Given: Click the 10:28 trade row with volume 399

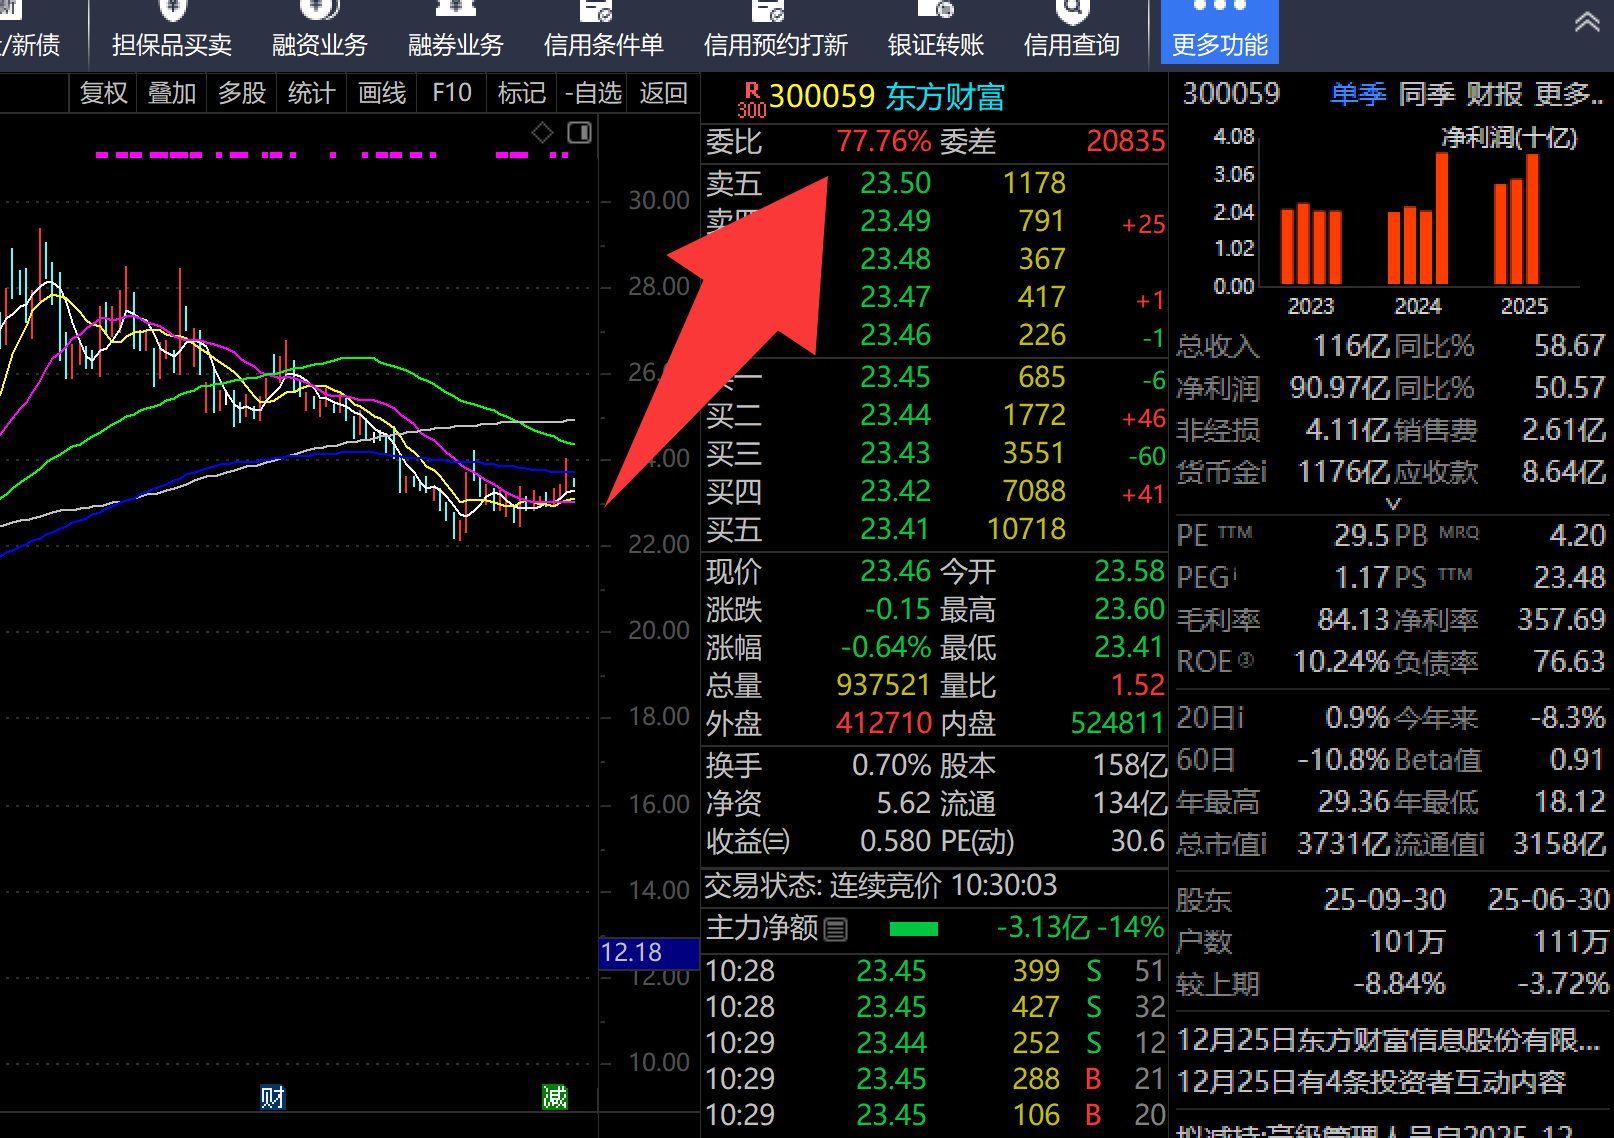Looking at the screenshot, I should [935, 971].
